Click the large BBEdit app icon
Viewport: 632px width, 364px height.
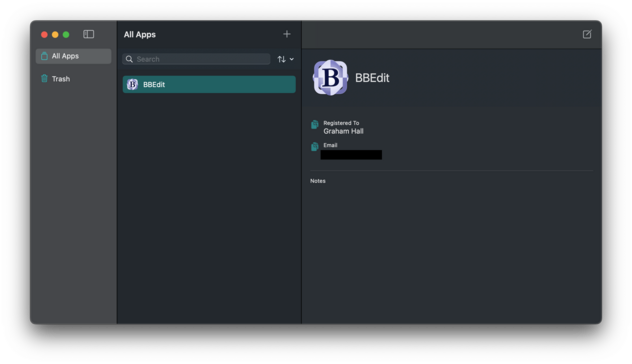click(330, 78)
